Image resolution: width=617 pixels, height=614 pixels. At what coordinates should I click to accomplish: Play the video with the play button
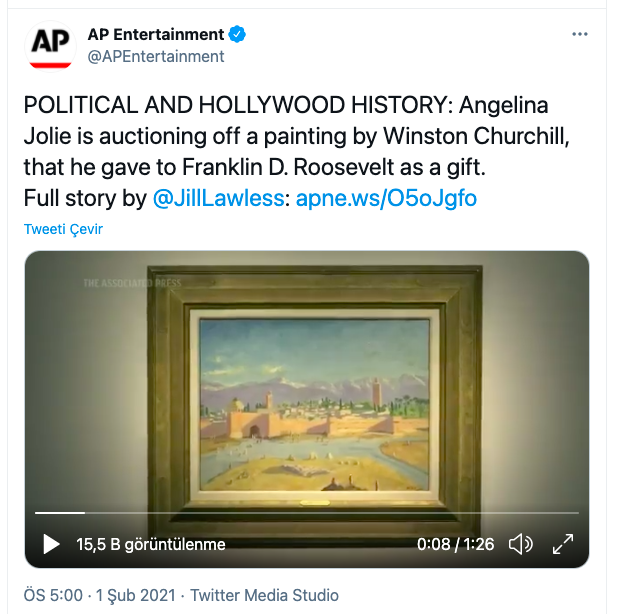(51, 545)
